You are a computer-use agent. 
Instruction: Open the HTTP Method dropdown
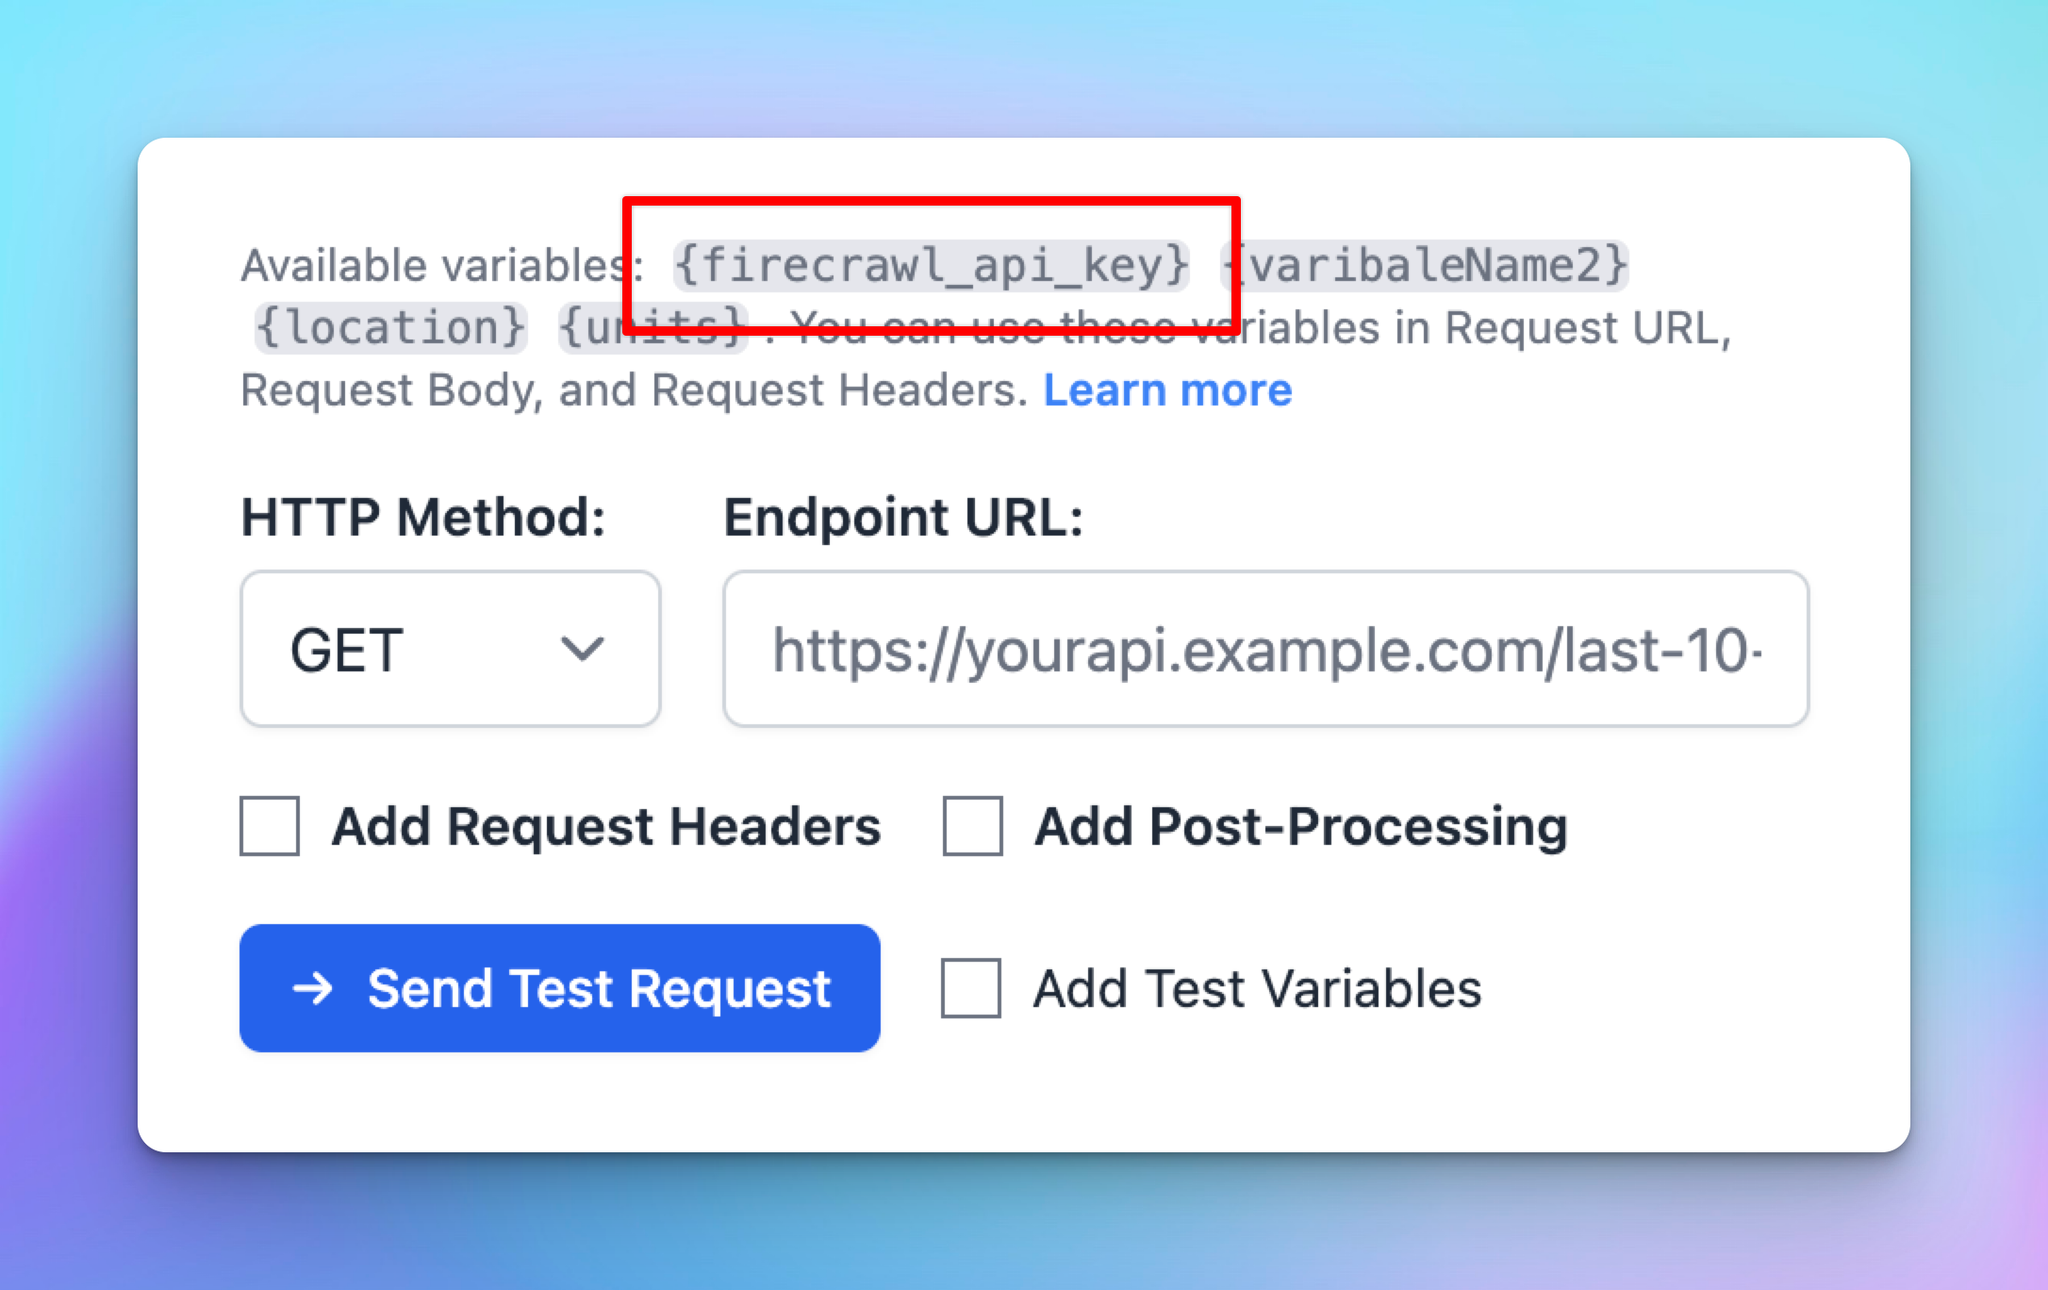pos(450,649)
